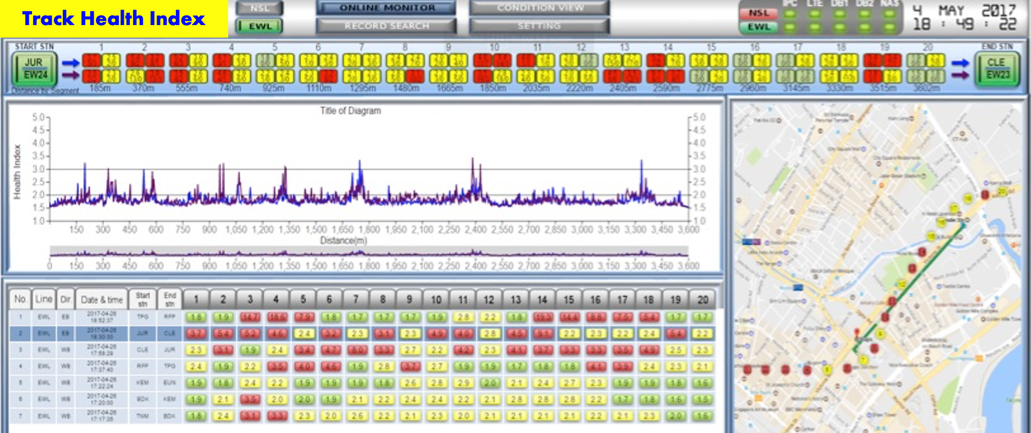This screenshot has width=1031, height=433.
Task: Click the LTE status light in NSL row
Action: [815, 13]
